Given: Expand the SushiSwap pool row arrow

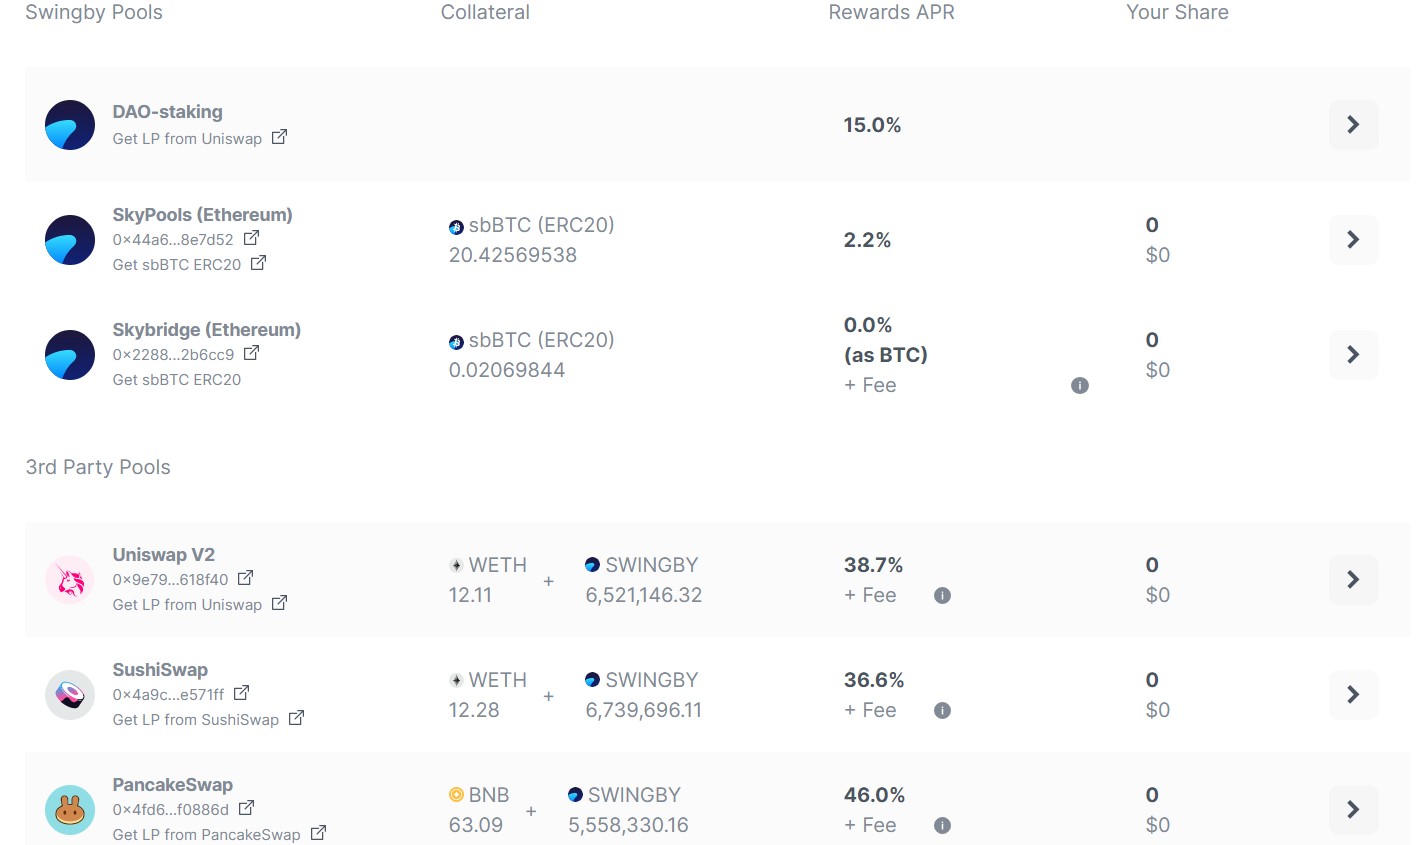Looking at the screenshot, I should [1353, 695].
